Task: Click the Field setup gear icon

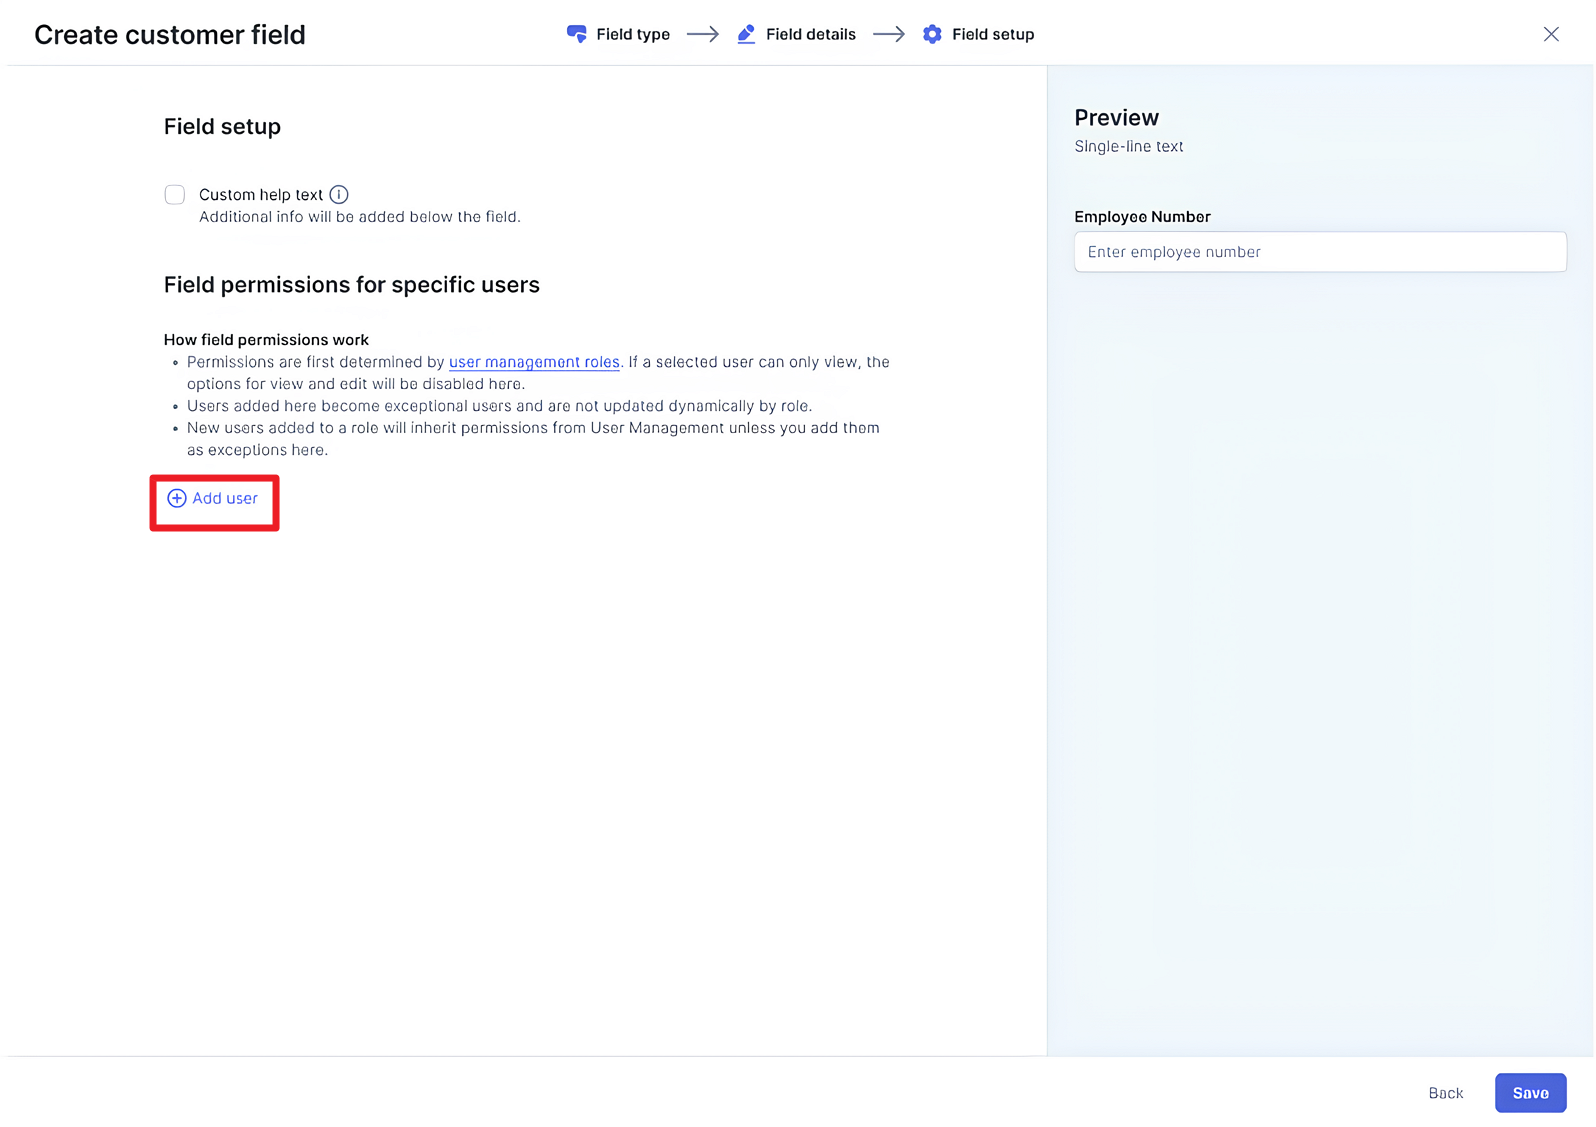Action: [932, 34]
